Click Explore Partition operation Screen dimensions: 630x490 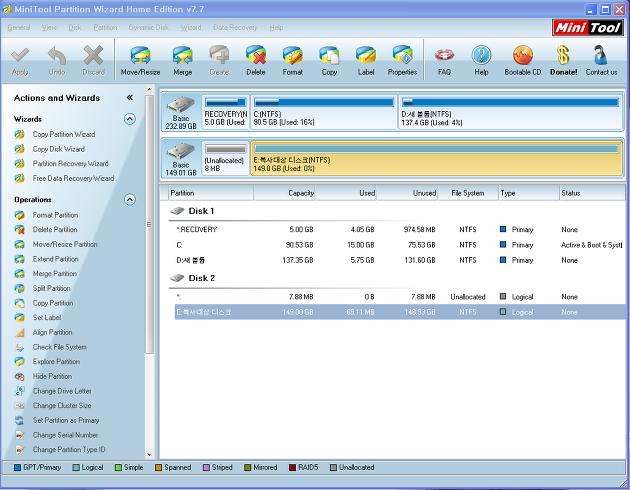point(56,361)
